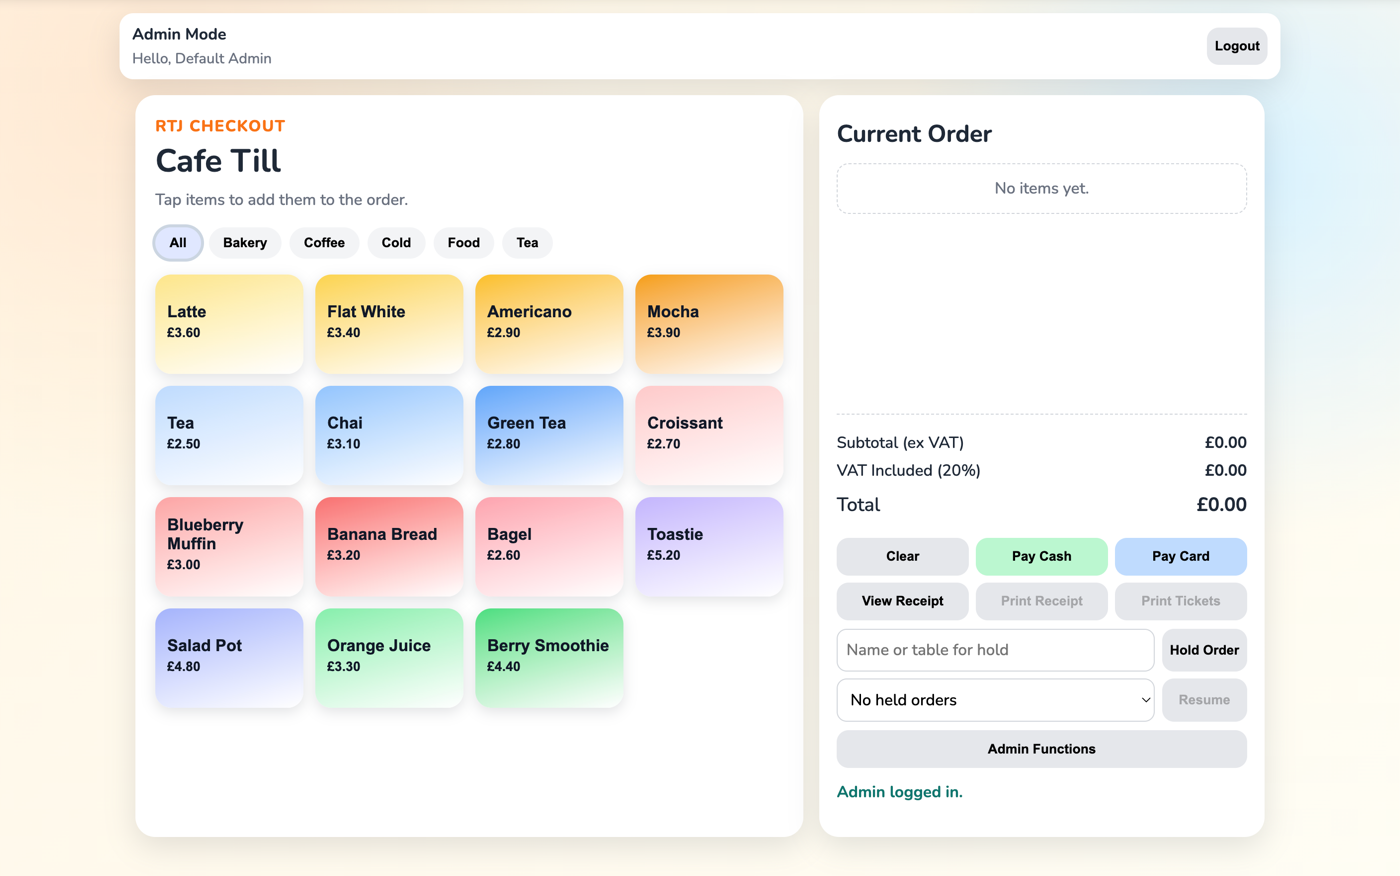This screenshot has height=876, width=1400.
Task: Open the held orders dropdown
Action: (x=995, y=700)
